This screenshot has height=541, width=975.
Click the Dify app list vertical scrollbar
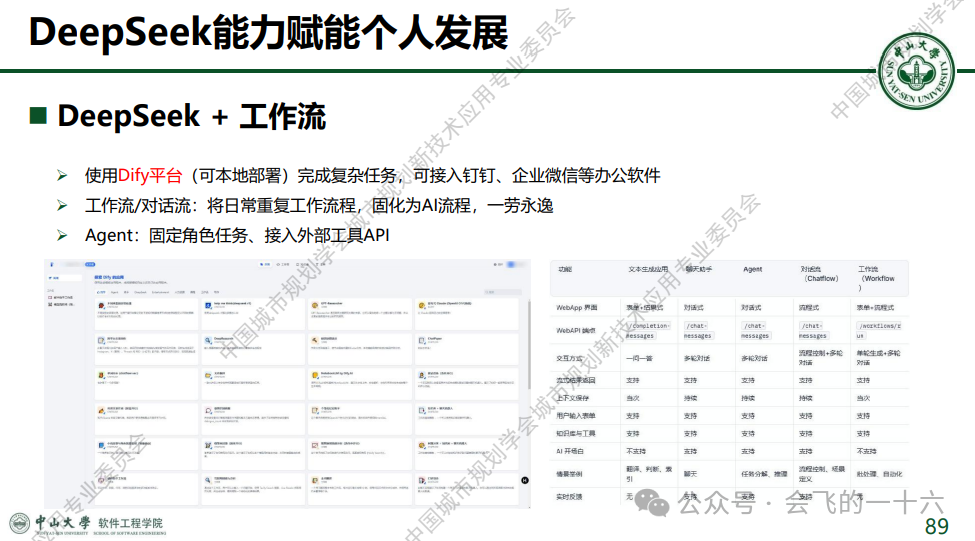[529, 345]
